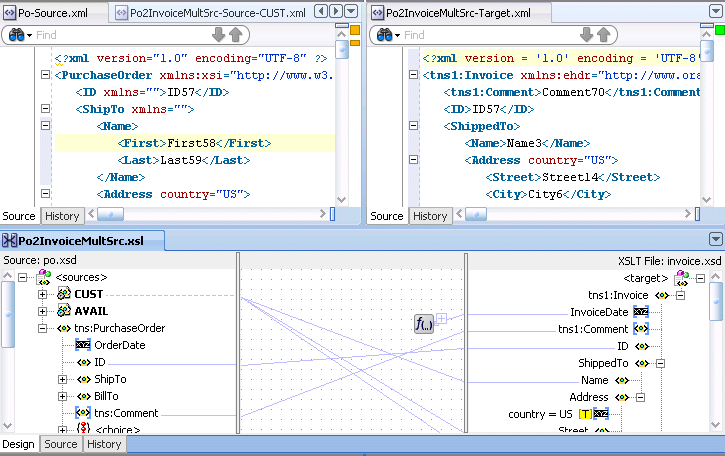Select the AVAIL parameter icon
Image resolution: width=725 pixels, height=456 pixels.
tap(64, 311)
